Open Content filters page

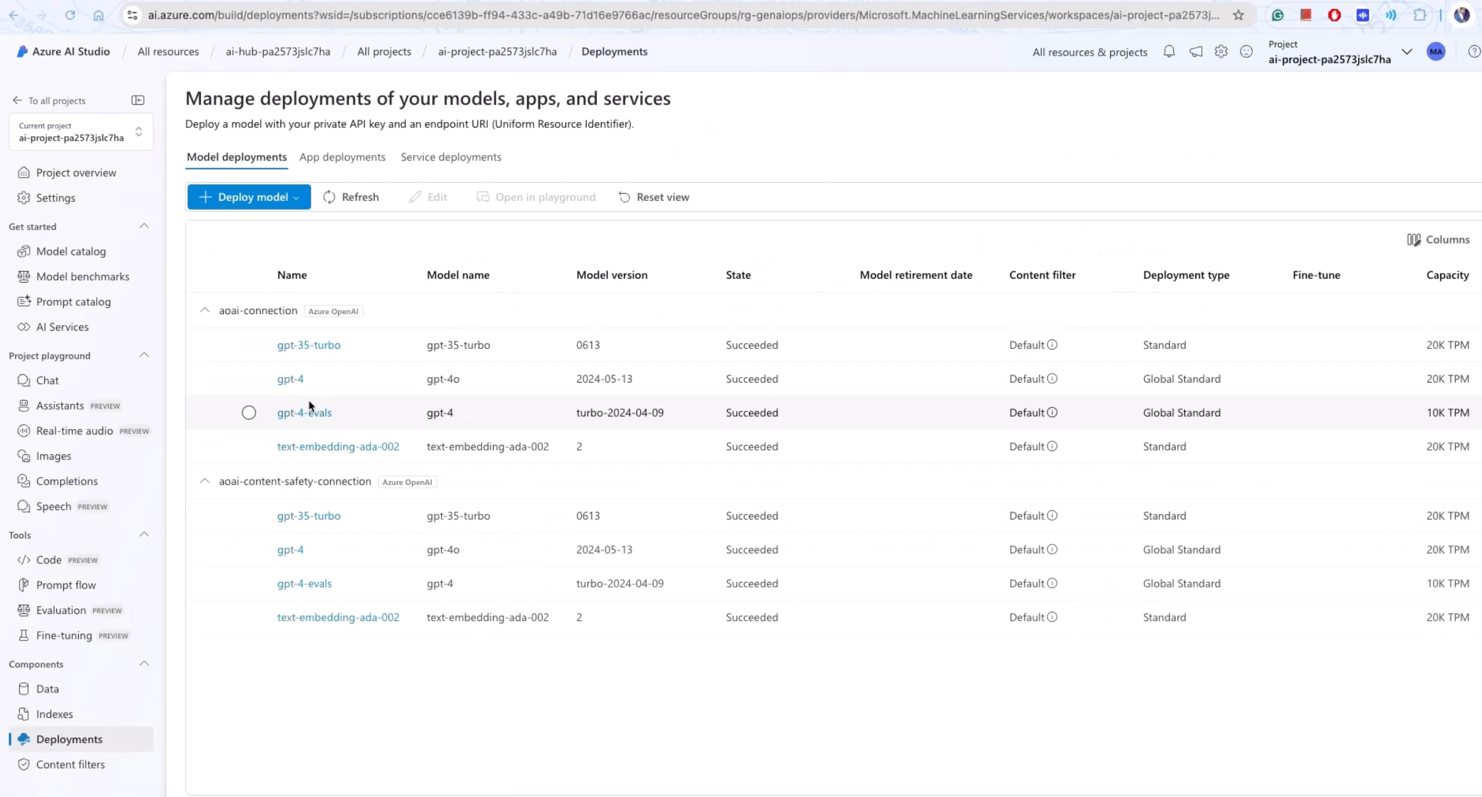(70, 764)
